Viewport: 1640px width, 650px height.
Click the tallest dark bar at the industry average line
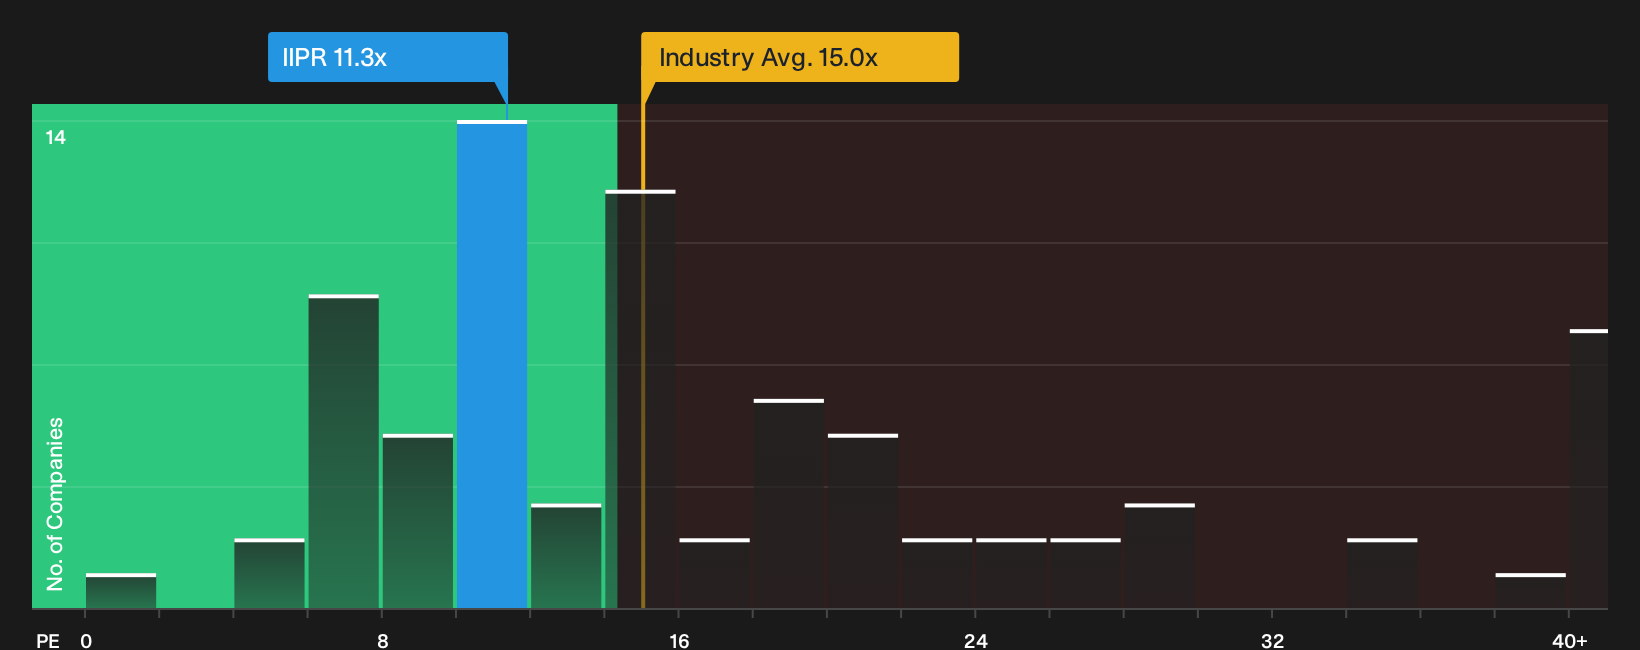[x=640, y=399]
